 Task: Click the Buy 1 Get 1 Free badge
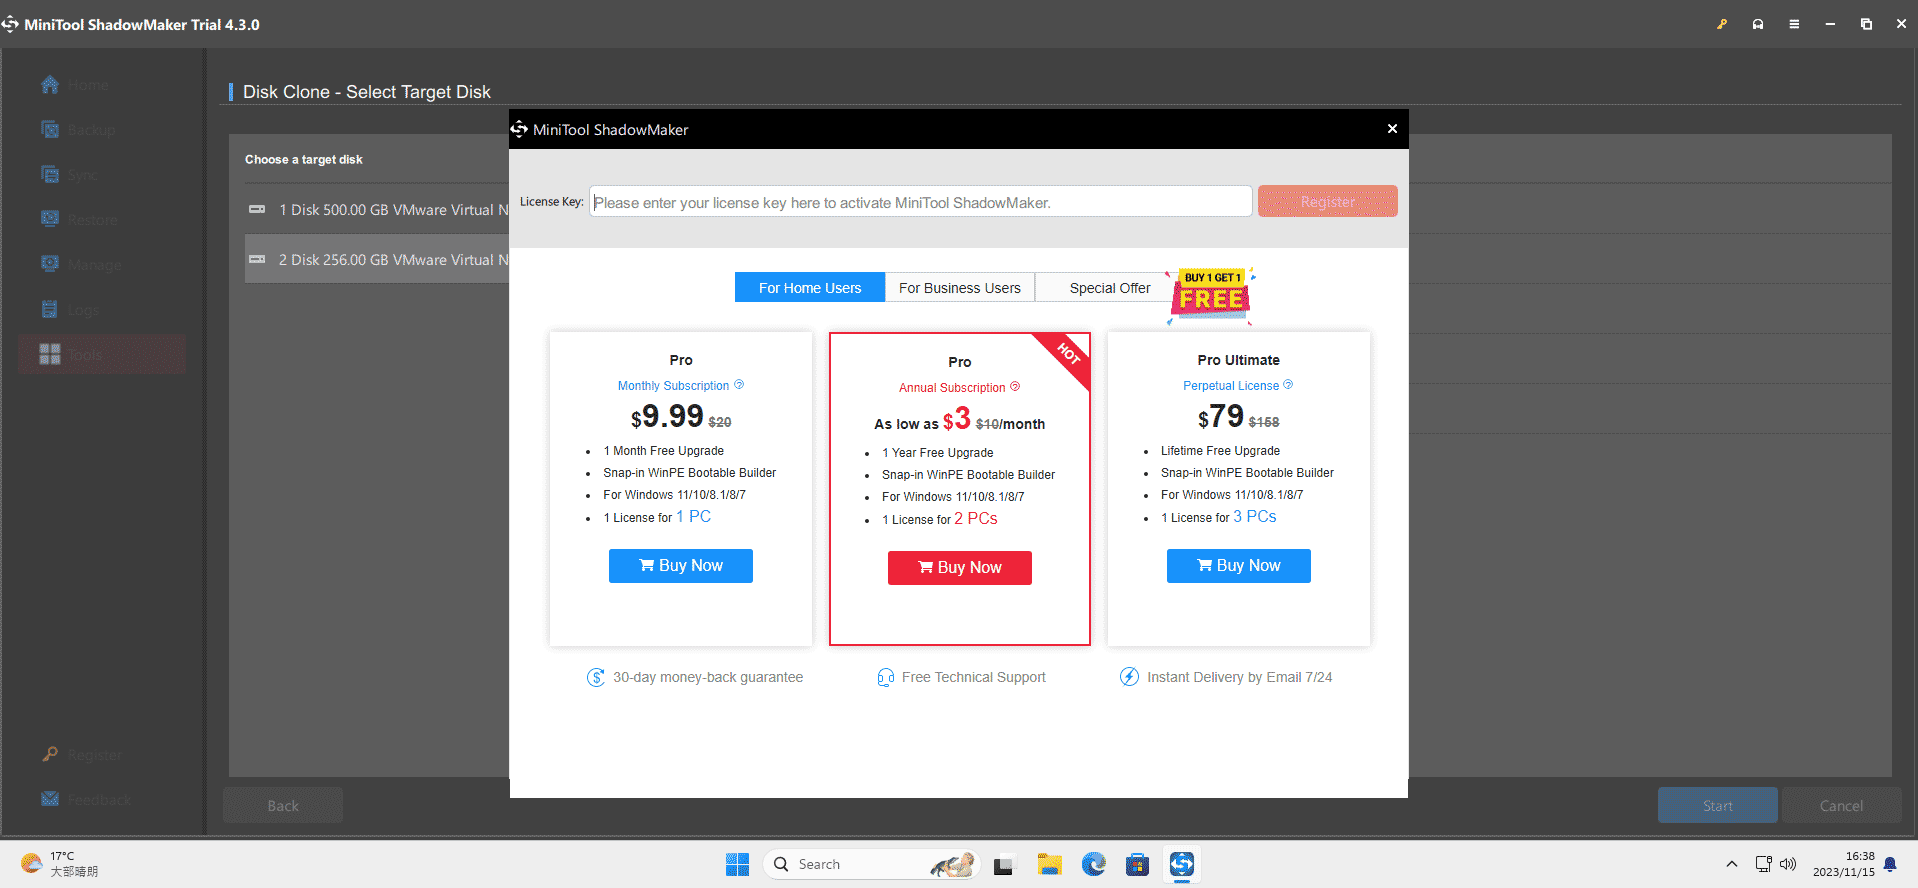1211,295
